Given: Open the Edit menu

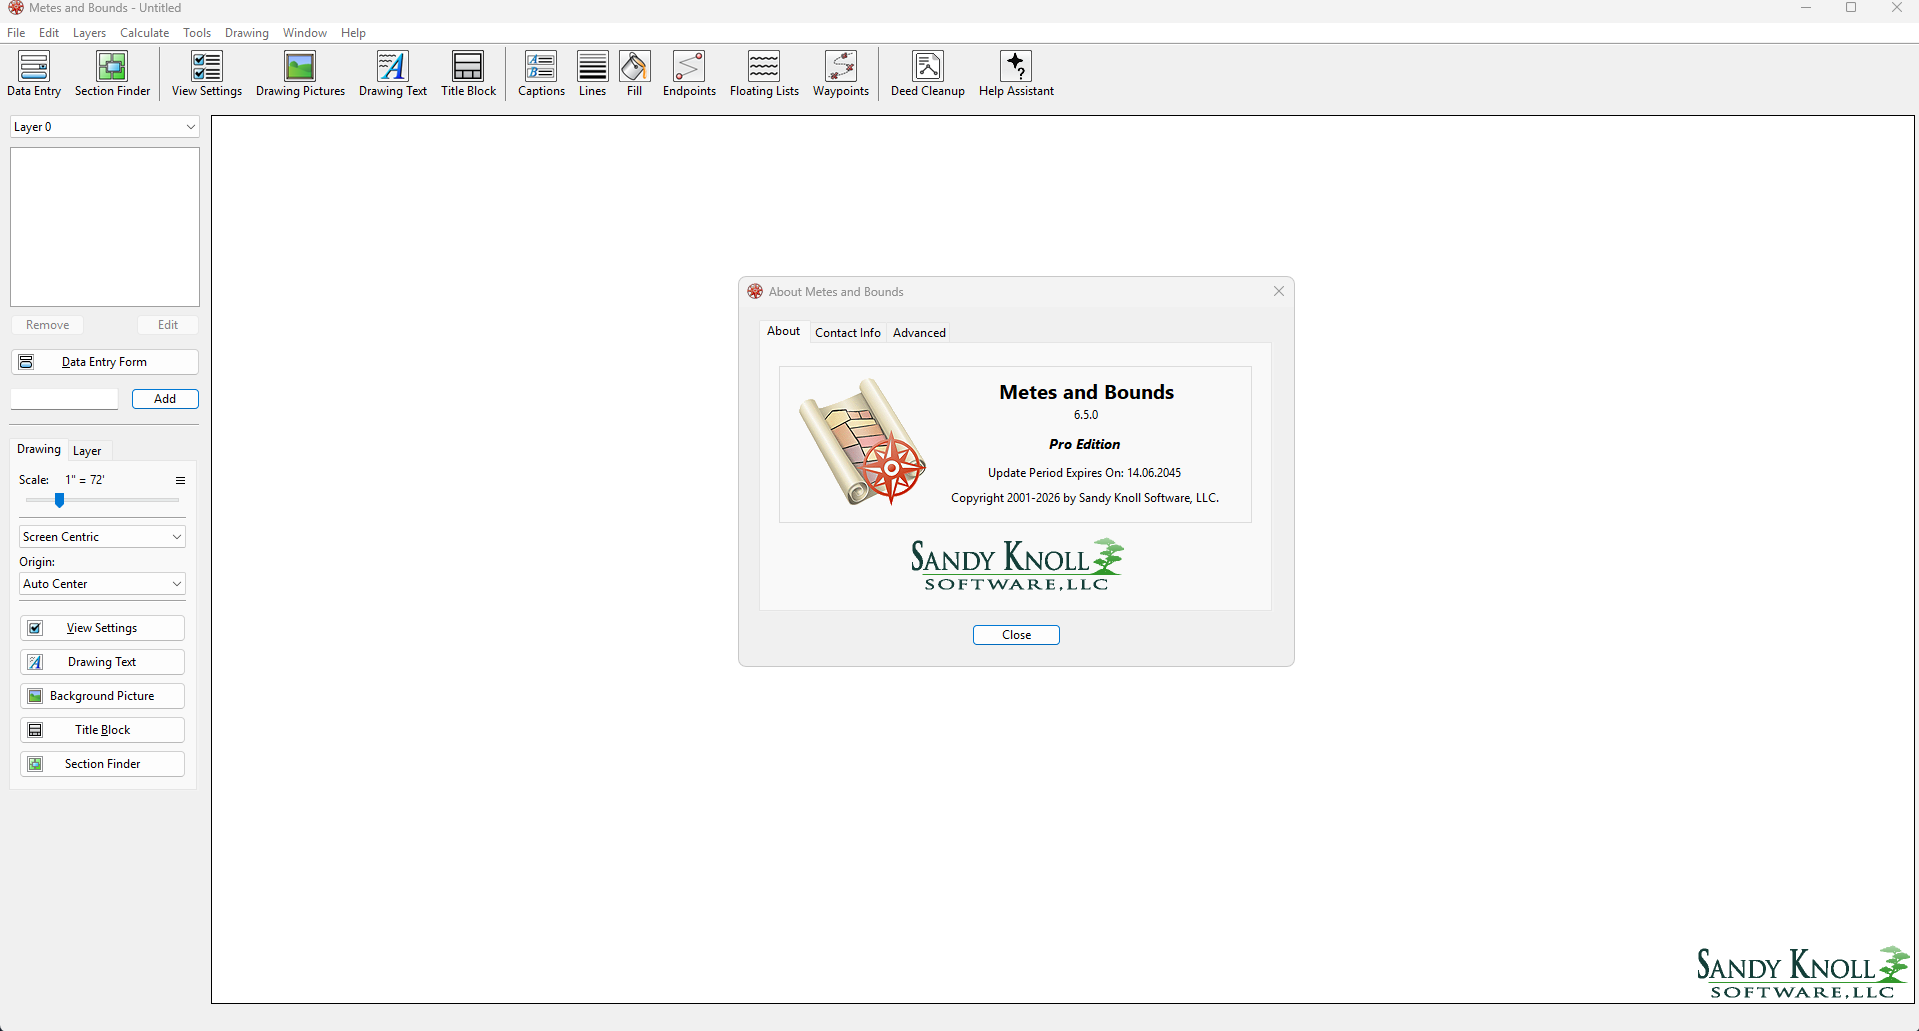Looking at the screenshot, I should tap(49, 33).
